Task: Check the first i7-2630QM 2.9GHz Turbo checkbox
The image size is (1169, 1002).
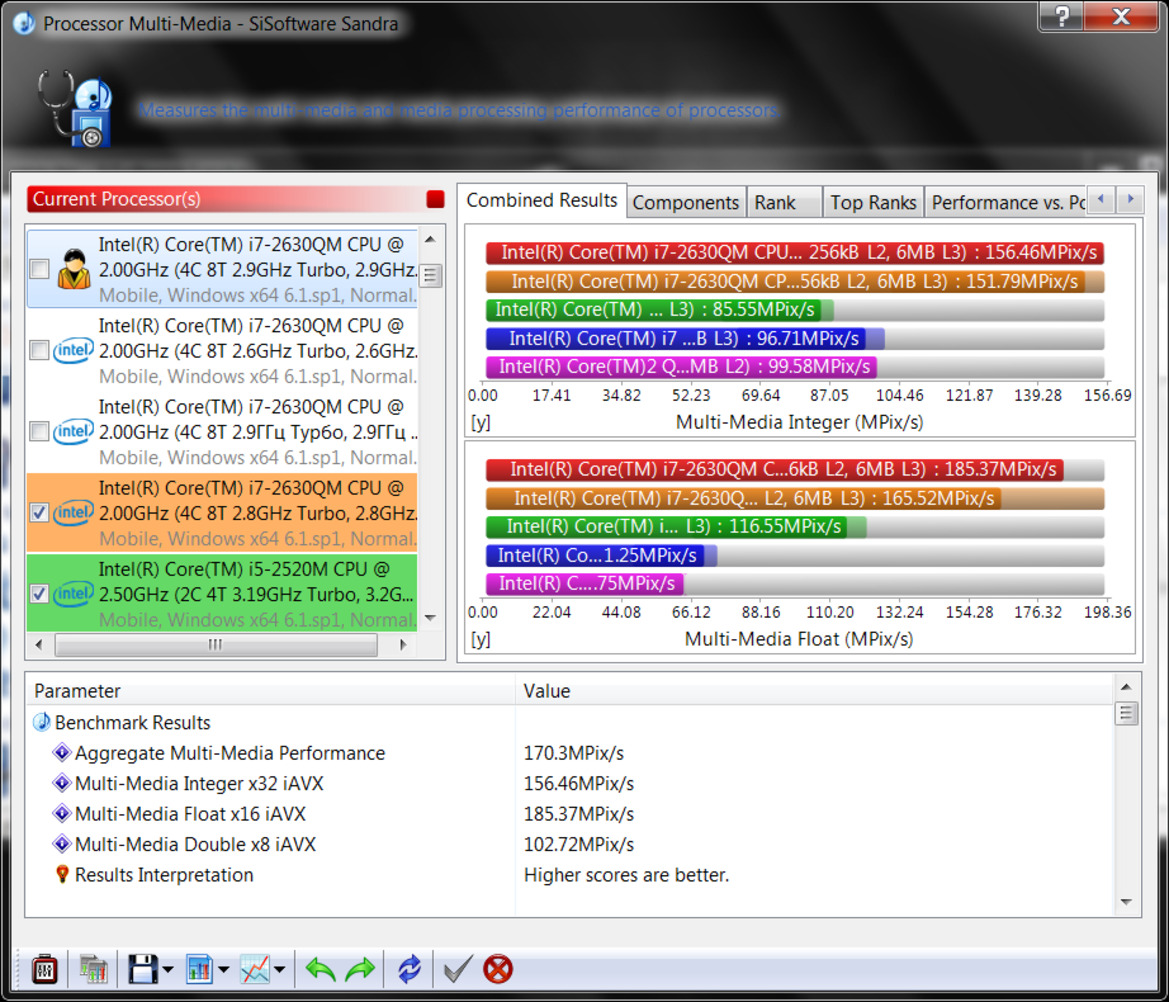Action: tap(40, 268)
